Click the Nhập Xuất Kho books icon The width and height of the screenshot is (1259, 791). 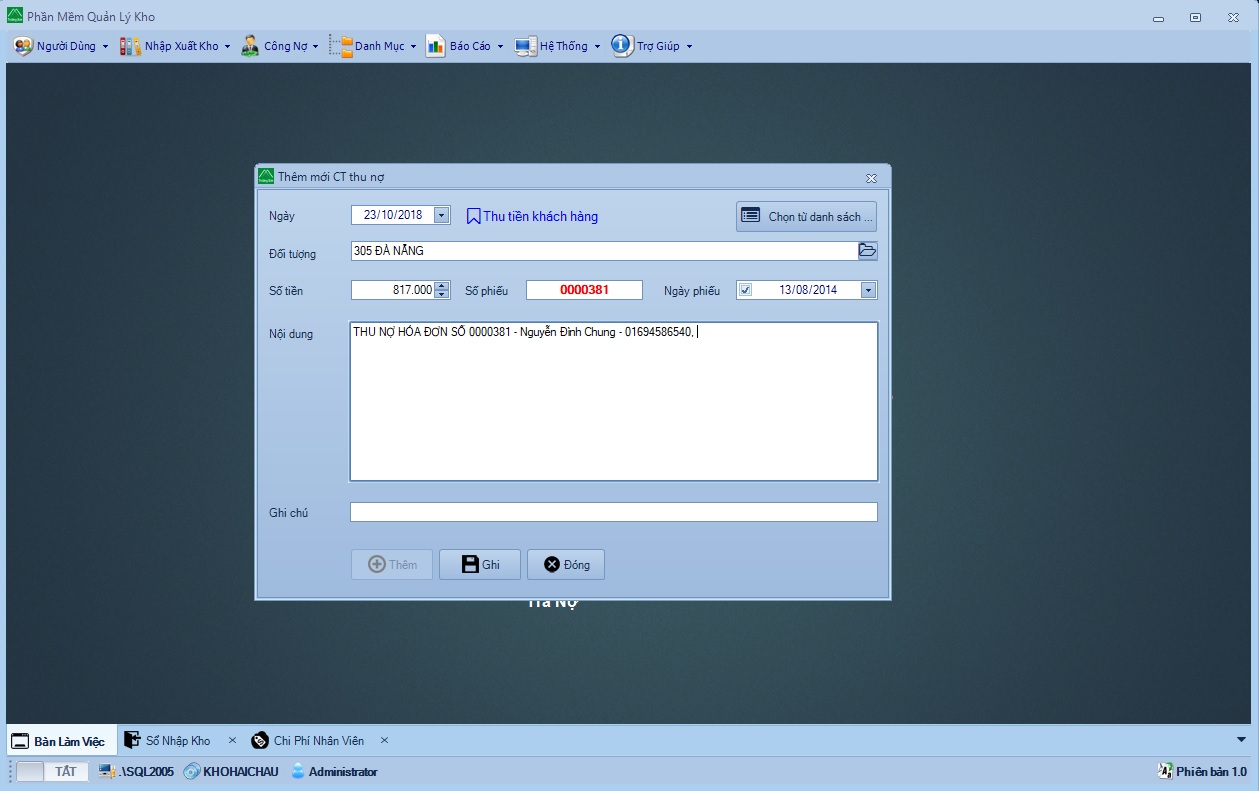[130, 46]
